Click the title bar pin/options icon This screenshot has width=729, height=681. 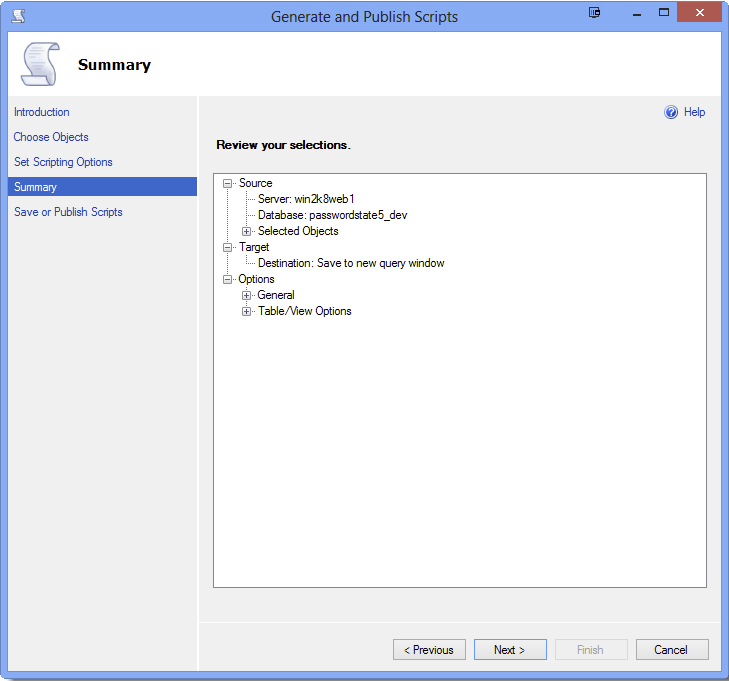tap(594, 13)
